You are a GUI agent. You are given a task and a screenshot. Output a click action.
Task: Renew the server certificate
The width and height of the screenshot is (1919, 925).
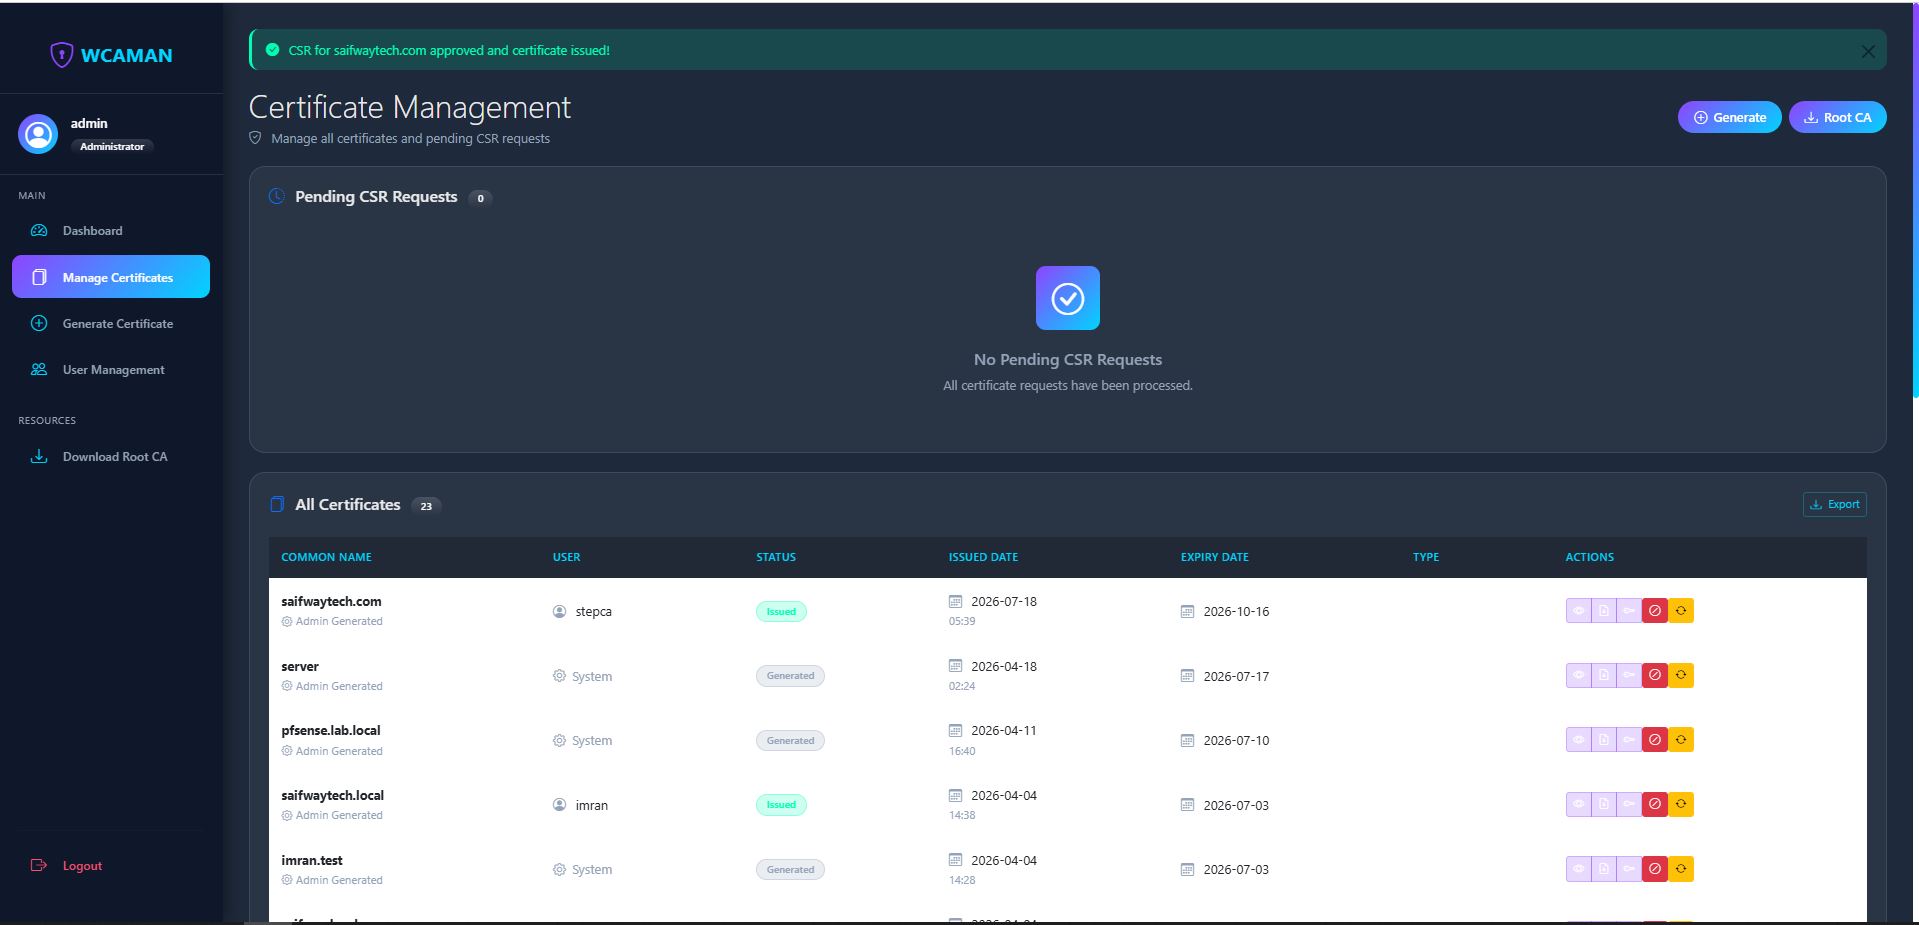1681,676
